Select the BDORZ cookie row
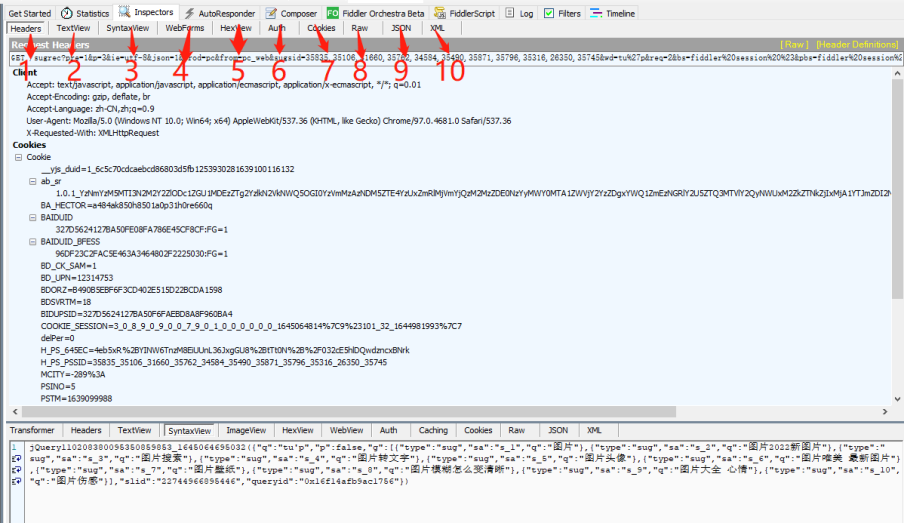 click(x=131, y=290)
